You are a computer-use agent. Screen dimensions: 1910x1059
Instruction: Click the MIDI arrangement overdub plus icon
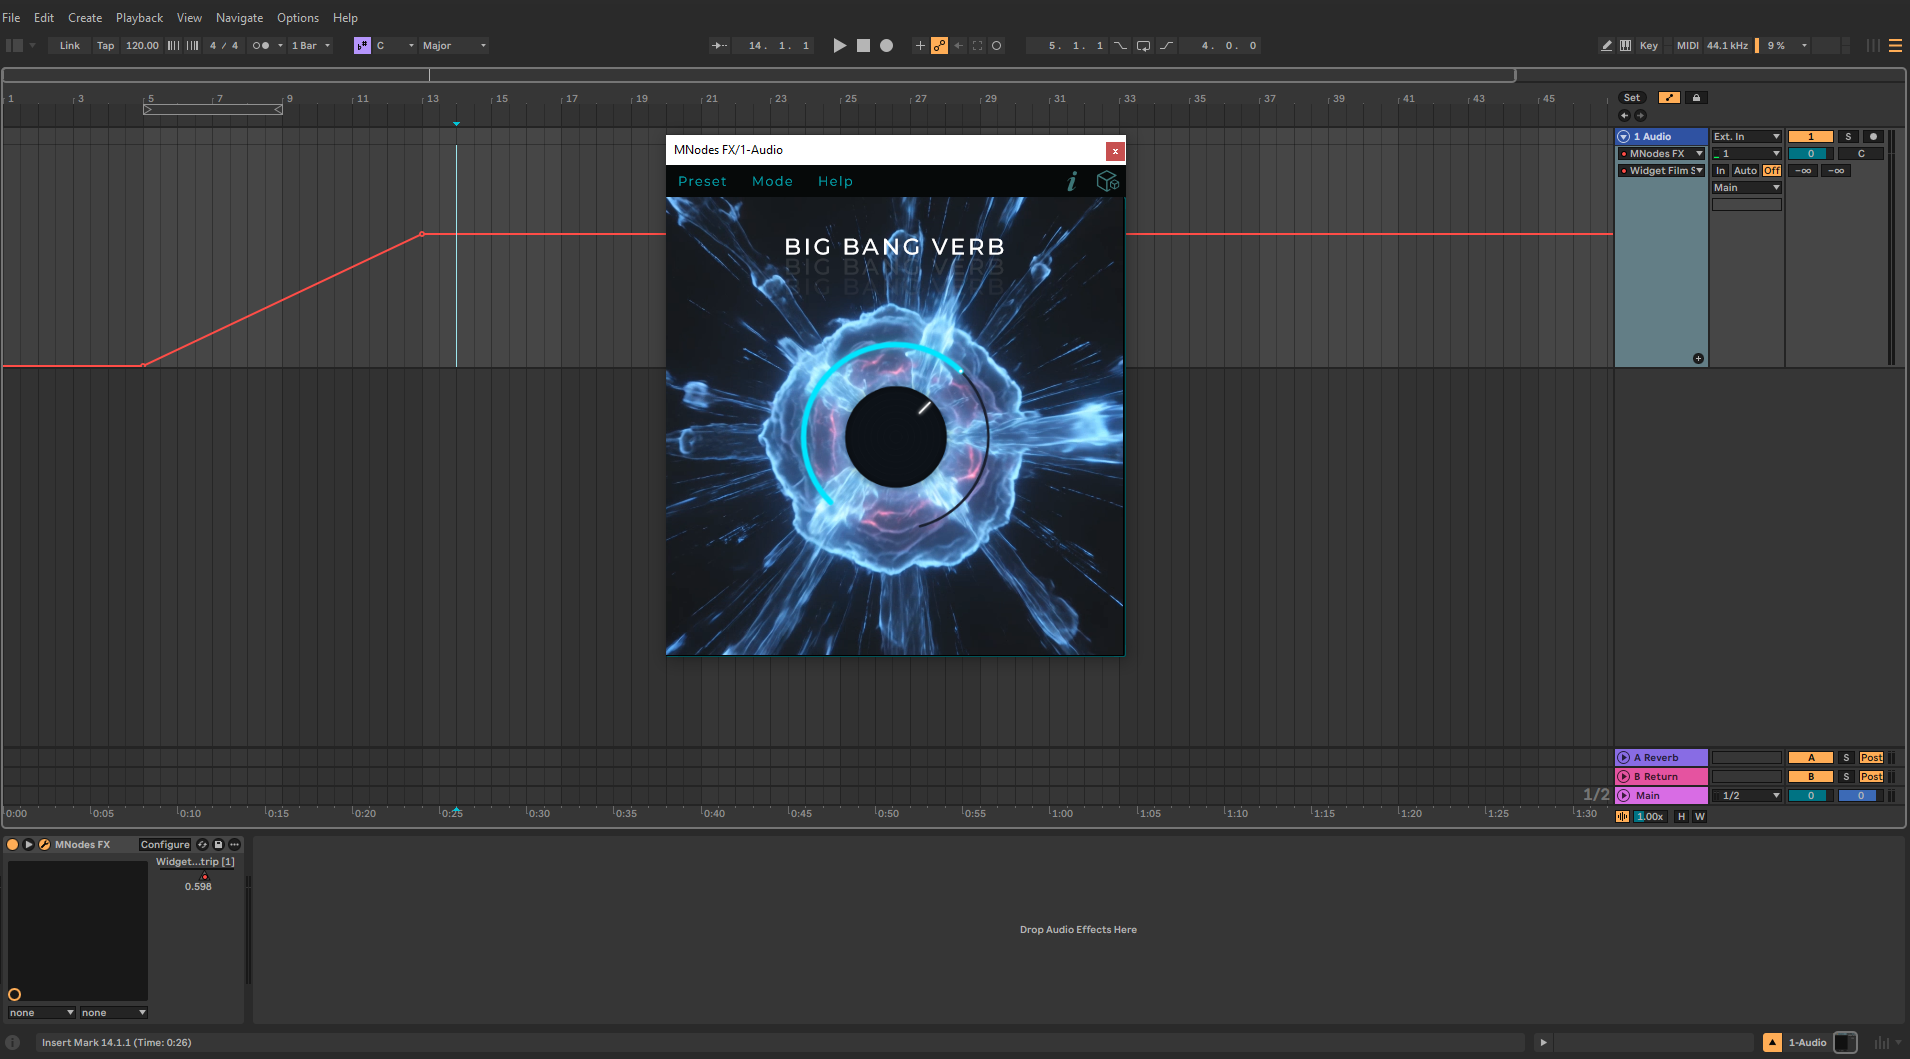tap(920, 46)
